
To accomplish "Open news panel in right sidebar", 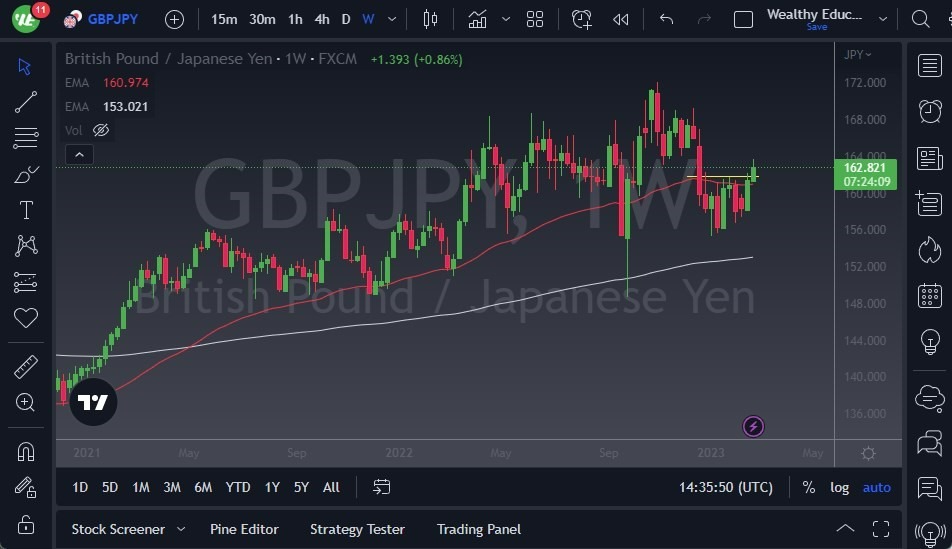I will click(930, 159).
